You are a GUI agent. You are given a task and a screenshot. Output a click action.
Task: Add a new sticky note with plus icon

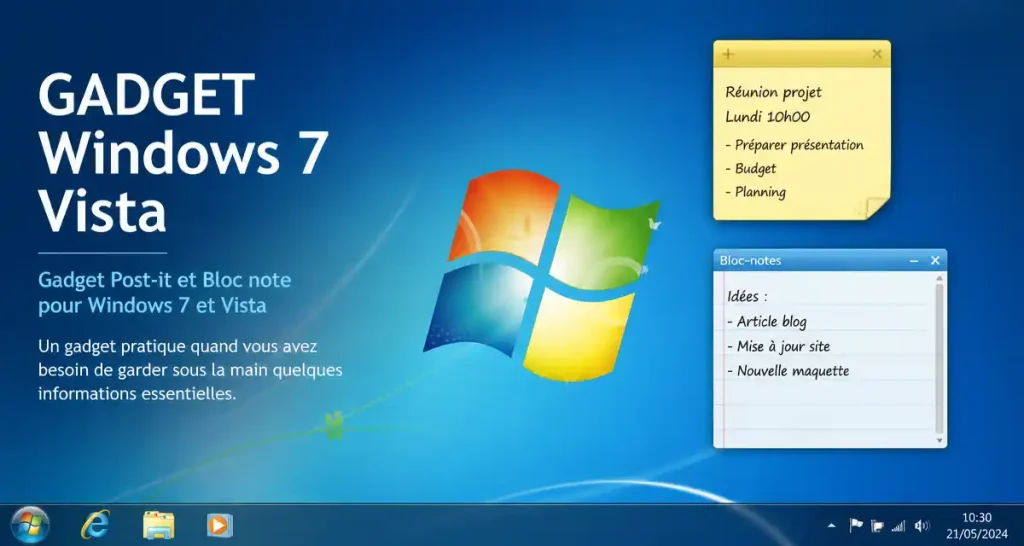(x=728, y=54)
